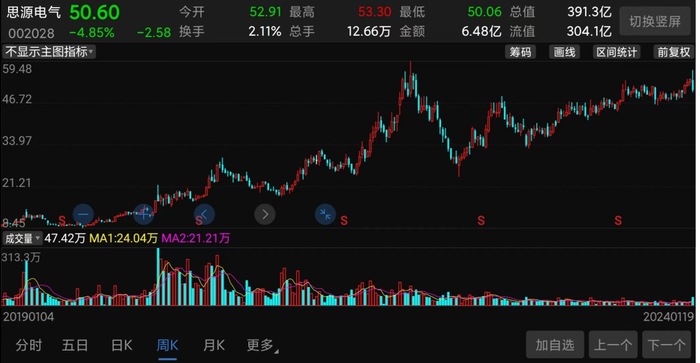Click price axis label 33.97
The height and width of the screenshot is (363, 700).
coord(17,141)
